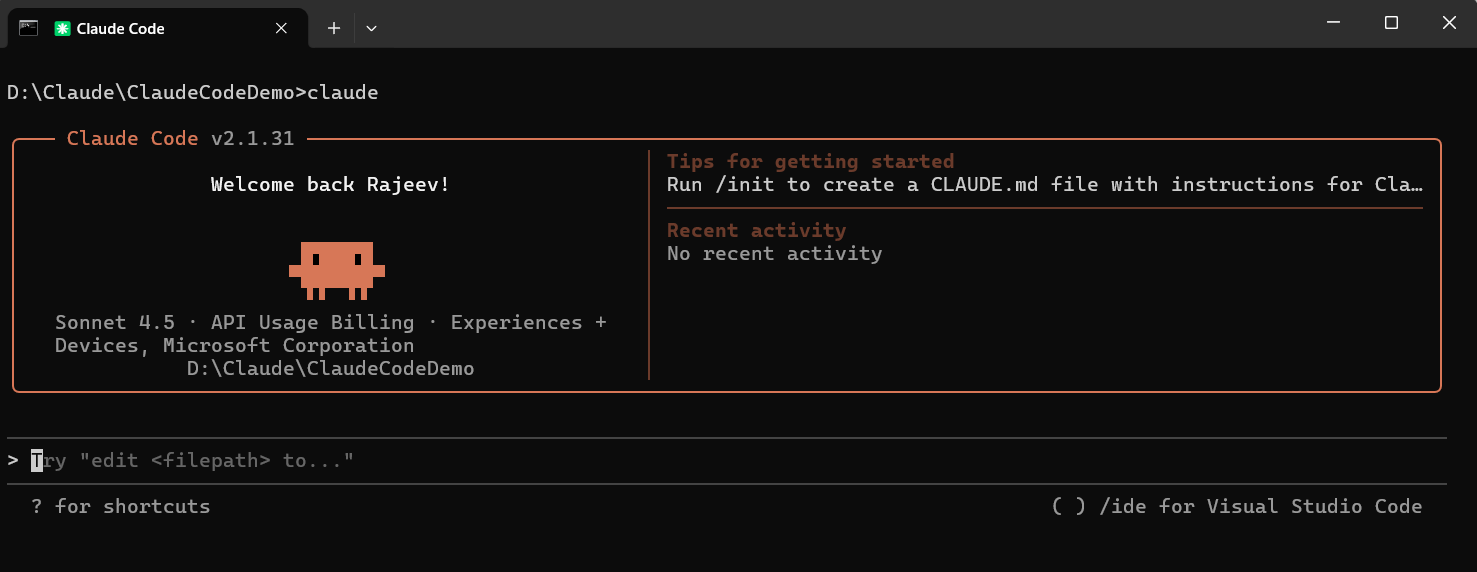This screenshot has width=1477, height=572.
Task: Click the D:\Claude\ClaudeCodeDemo path in welcome box
Action: coord(331,368)
